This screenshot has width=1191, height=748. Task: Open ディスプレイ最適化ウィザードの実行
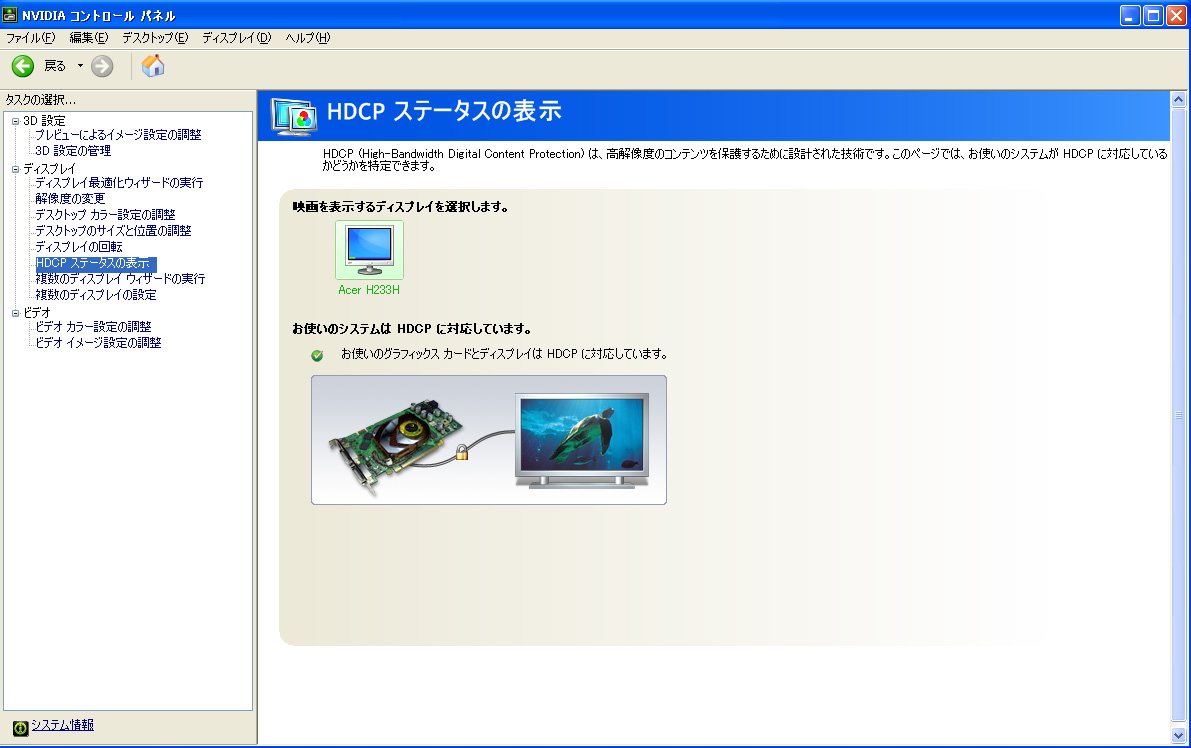[x=119, y=183]
